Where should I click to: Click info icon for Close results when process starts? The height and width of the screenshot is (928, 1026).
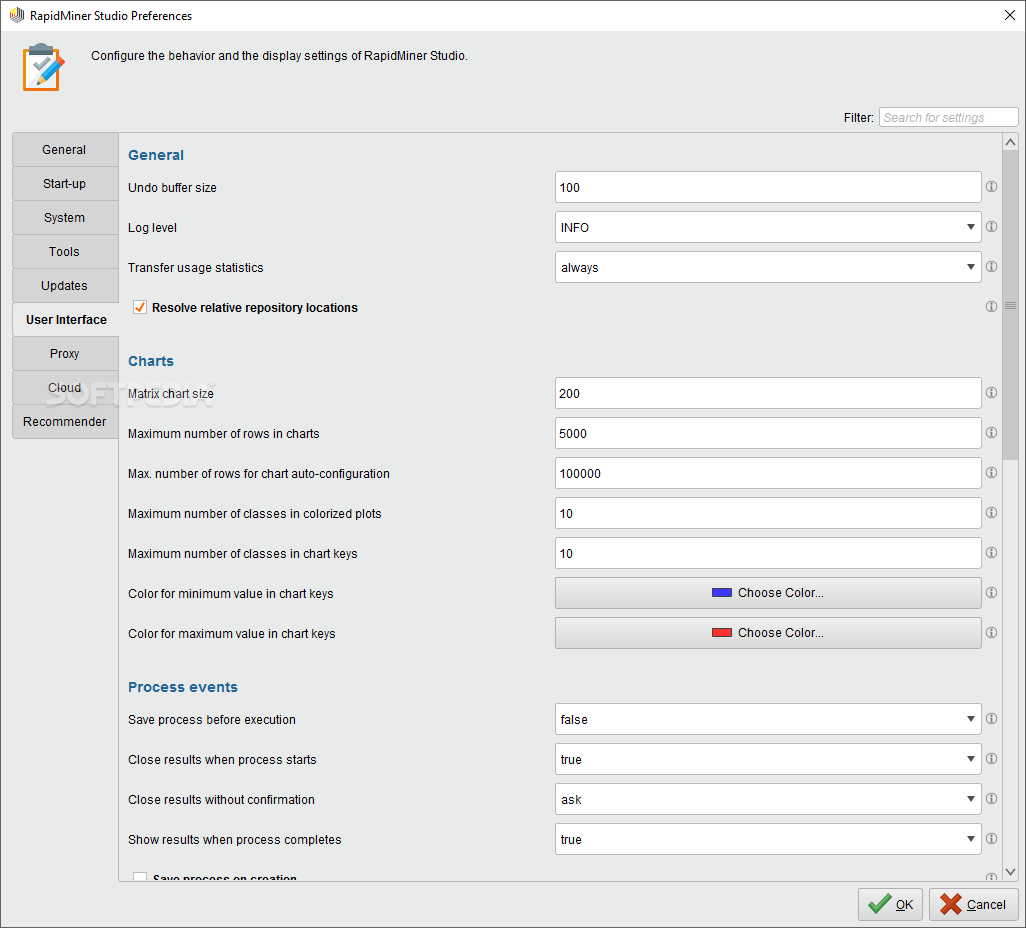tap(991, 758)
